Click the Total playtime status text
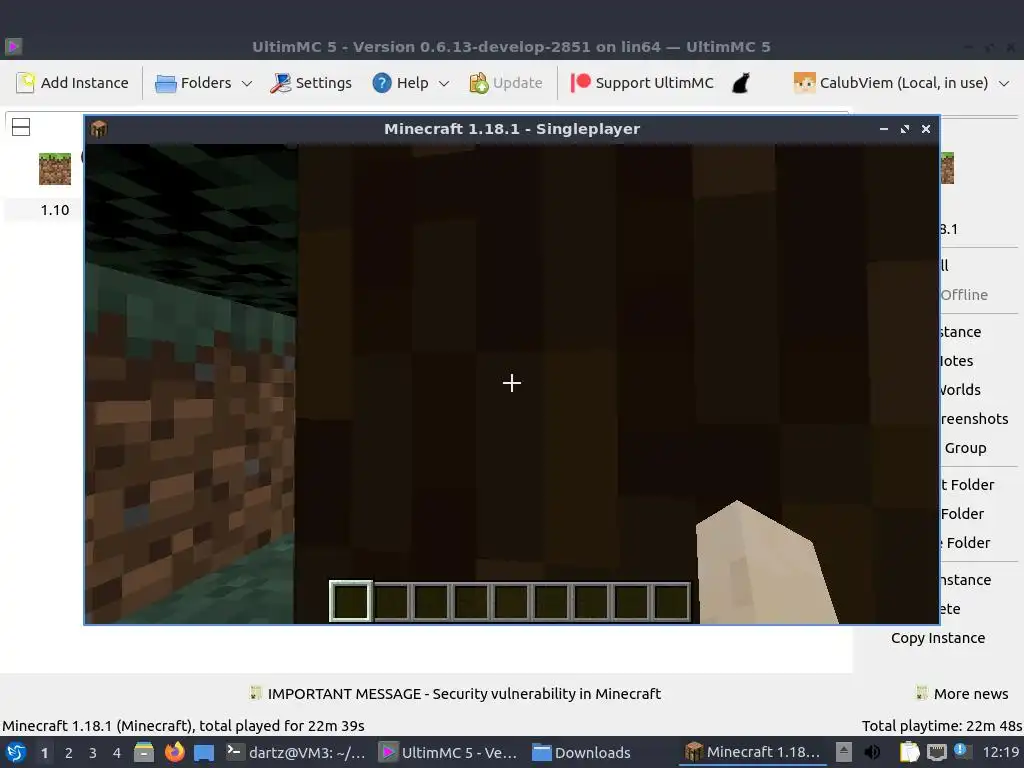The image size is (1024, 768). [x=941, y=726]
